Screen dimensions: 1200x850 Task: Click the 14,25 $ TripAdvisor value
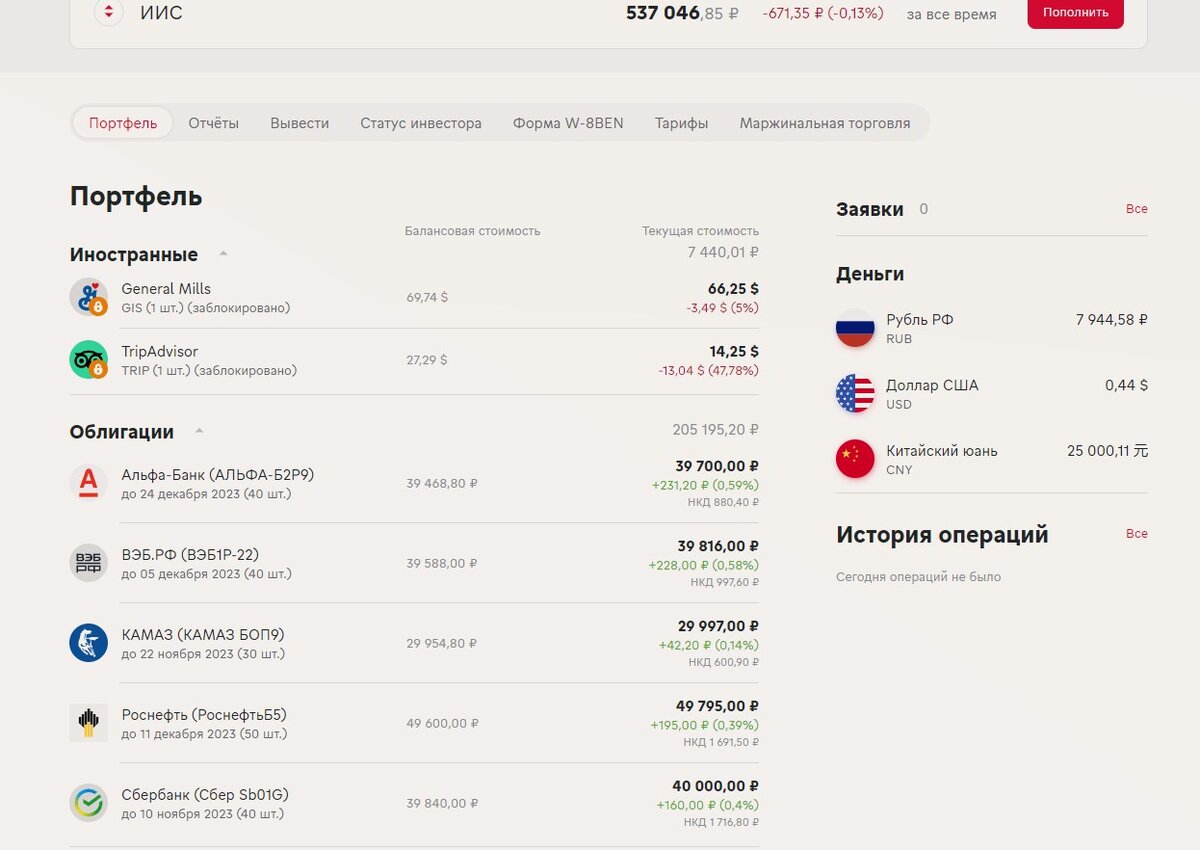click(734, 352)
